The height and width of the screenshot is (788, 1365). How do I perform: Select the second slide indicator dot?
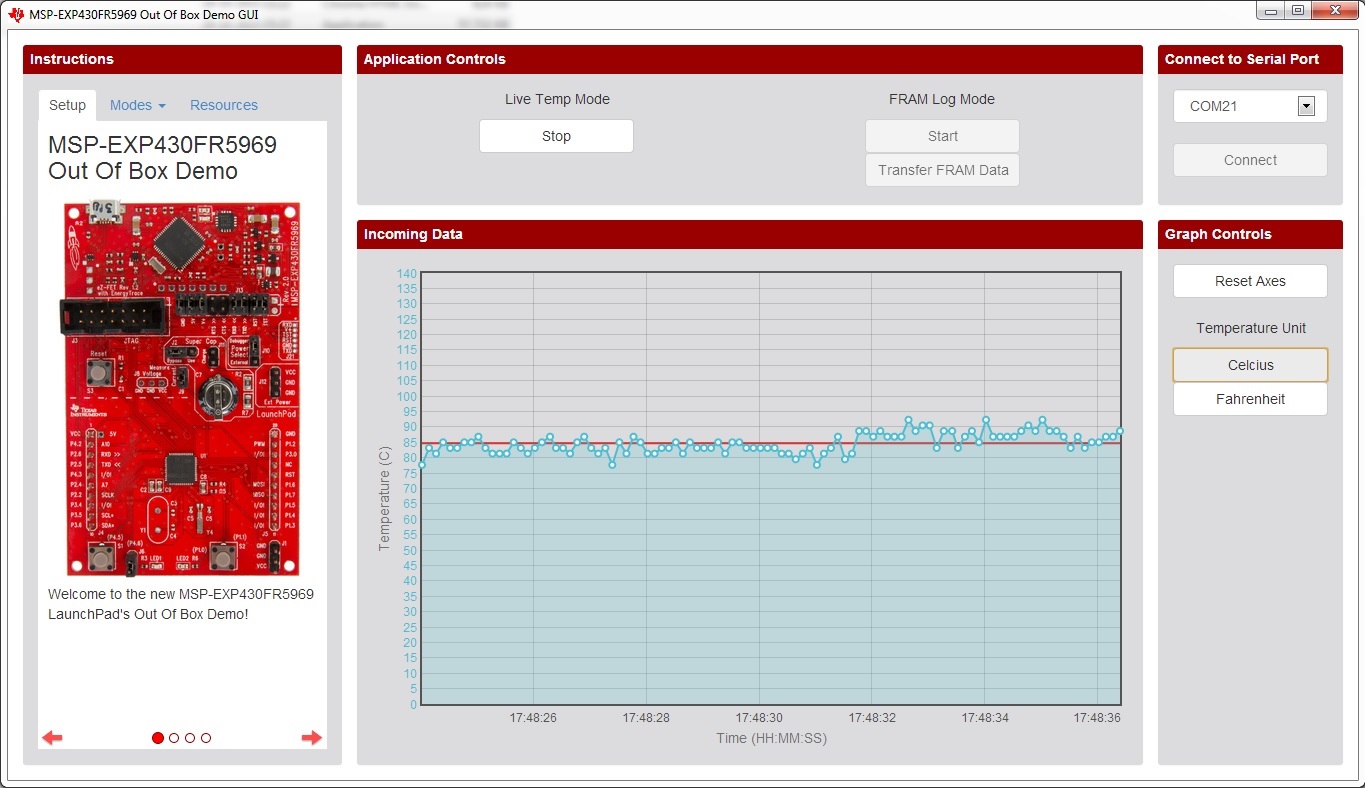[174, 738]
